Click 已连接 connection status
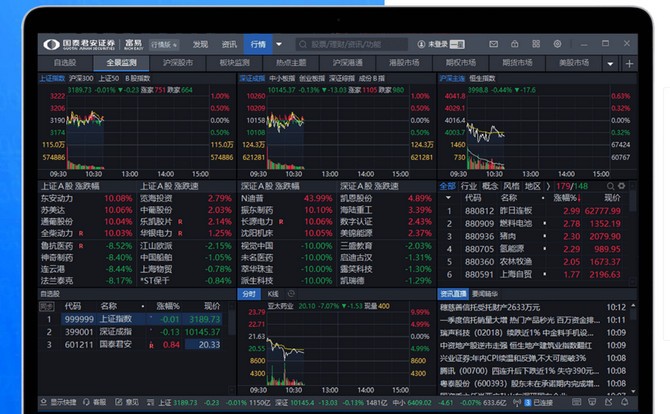The height and width of the screenshot is (414, 670). coord(543,402)
